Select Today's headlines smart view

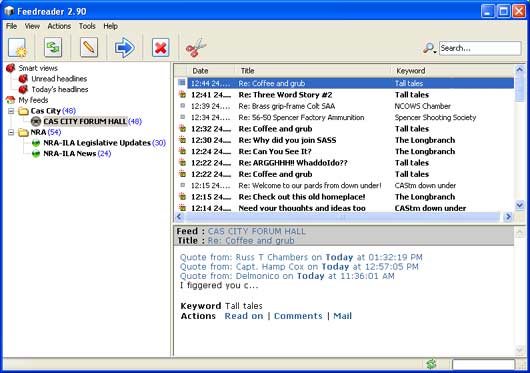coord(60,90)
